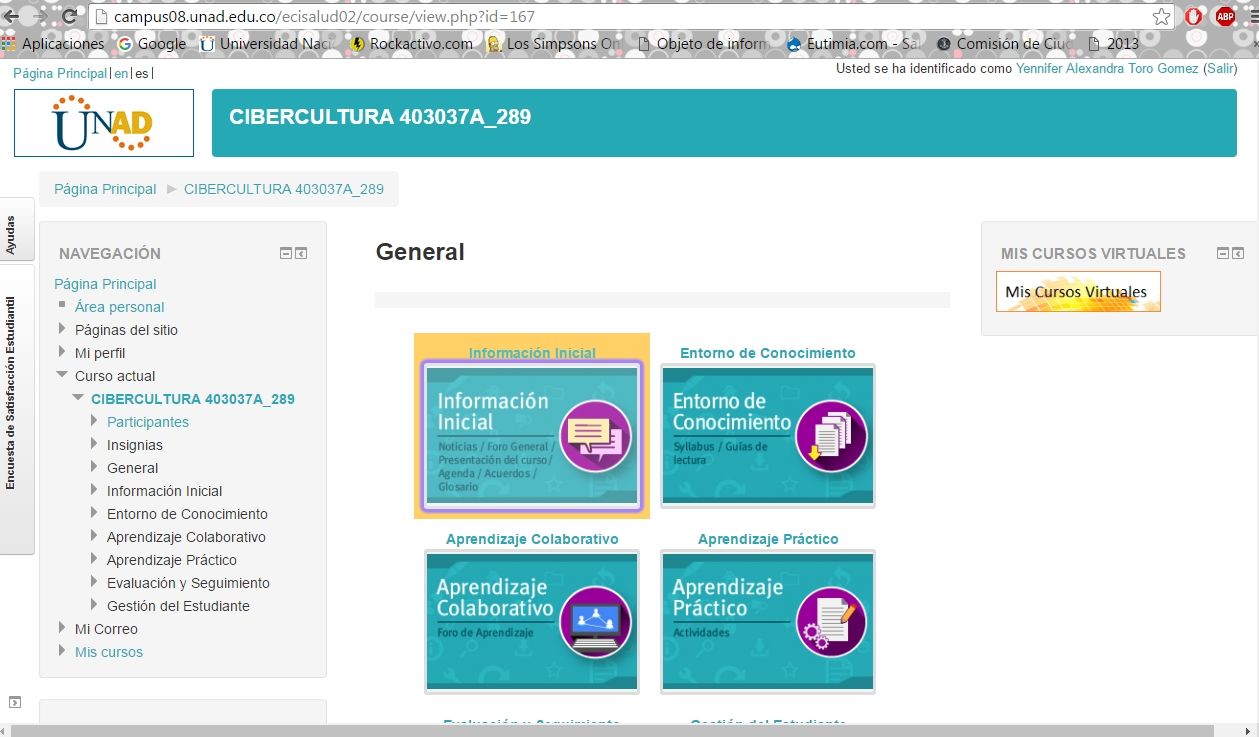This screenshot has width=1259, height=737.
Task: Dock the Navegación block to the side
Action: [301, 254]
